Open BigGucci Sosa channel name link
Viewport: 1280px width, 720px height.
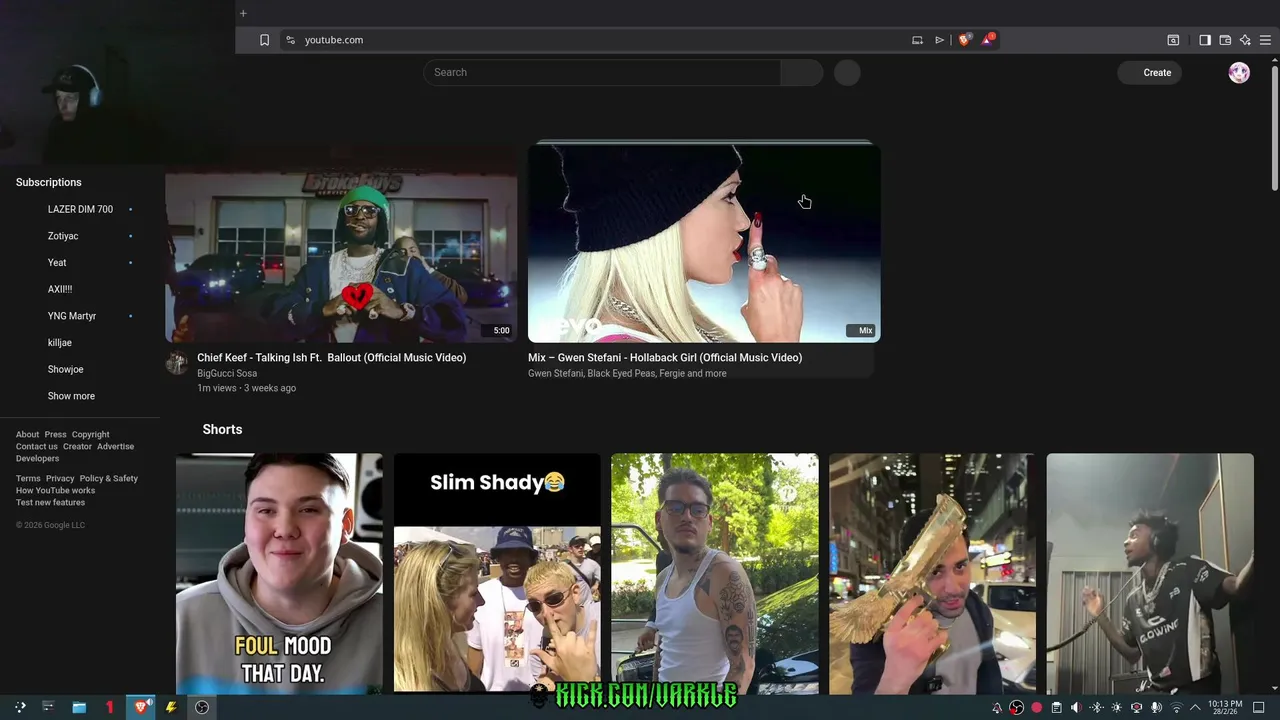click(x=227, y=373)
